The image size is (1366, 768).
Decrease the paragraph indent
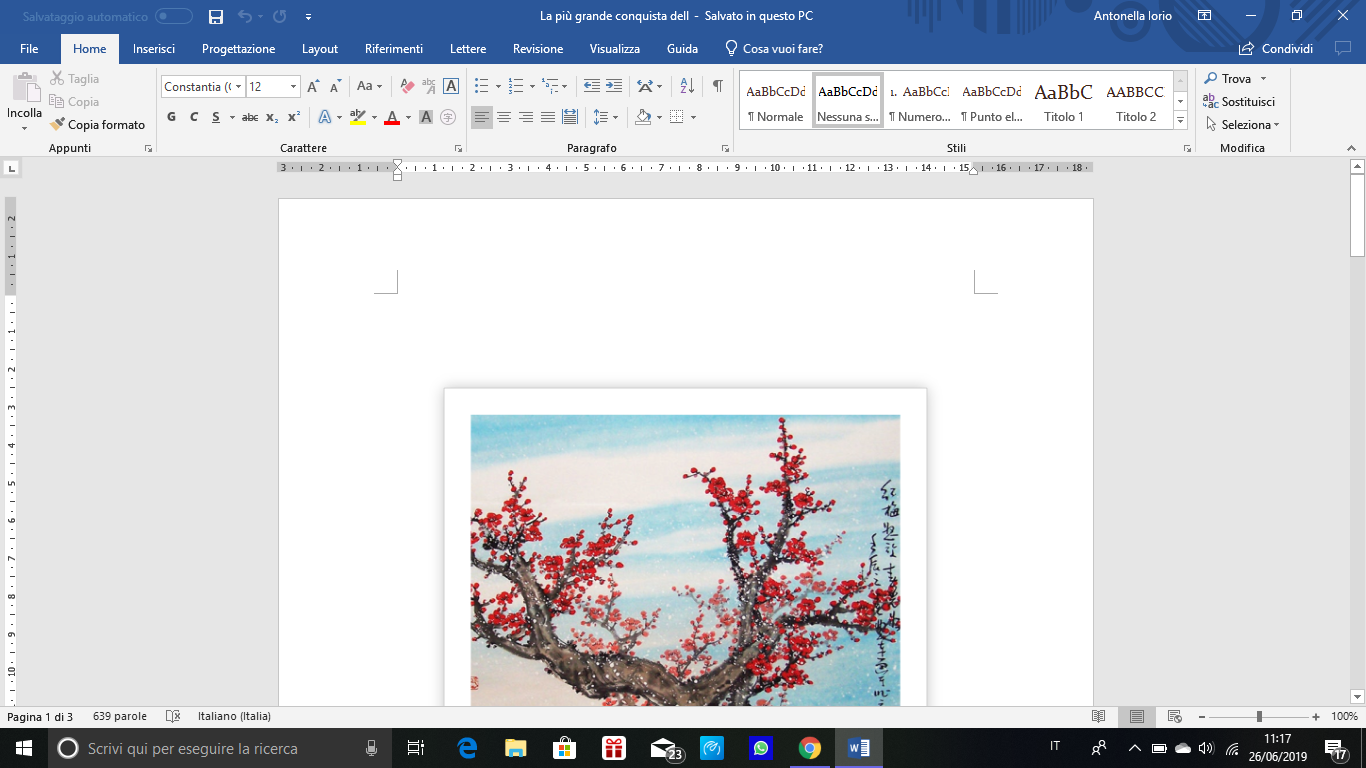point(592,87)
